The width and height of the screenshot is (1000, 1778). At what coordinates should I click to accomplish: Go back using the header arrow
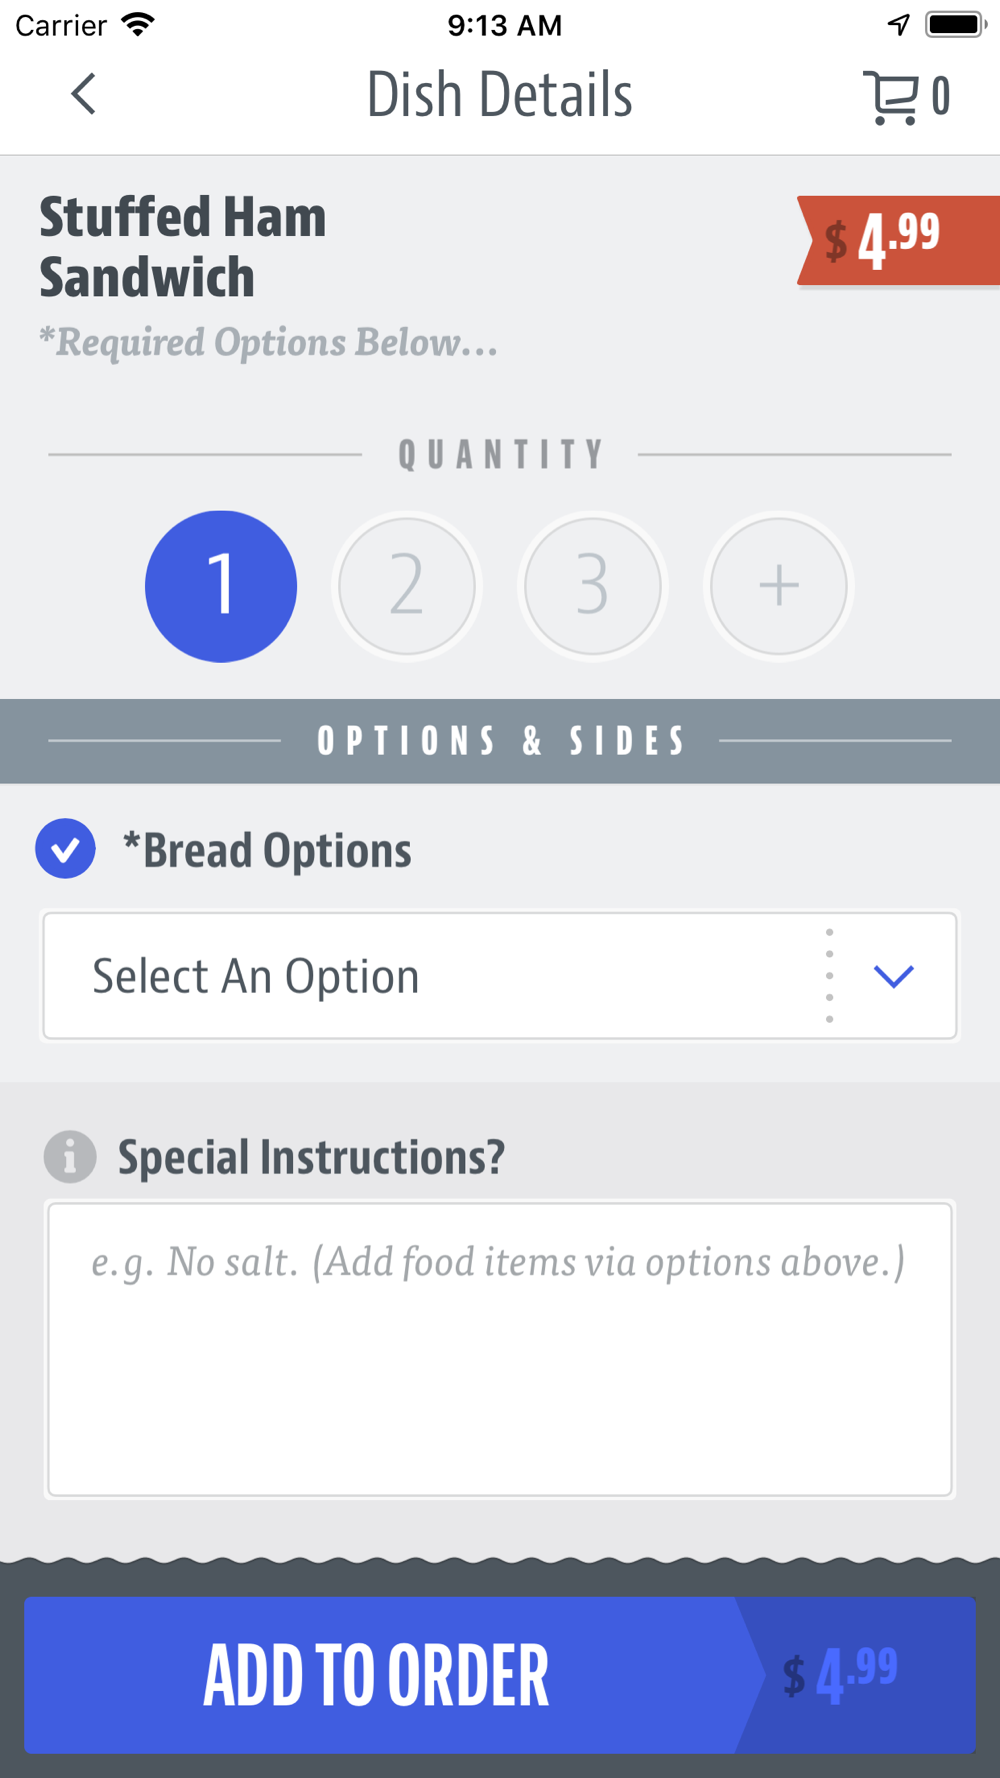tap(84, 95)
